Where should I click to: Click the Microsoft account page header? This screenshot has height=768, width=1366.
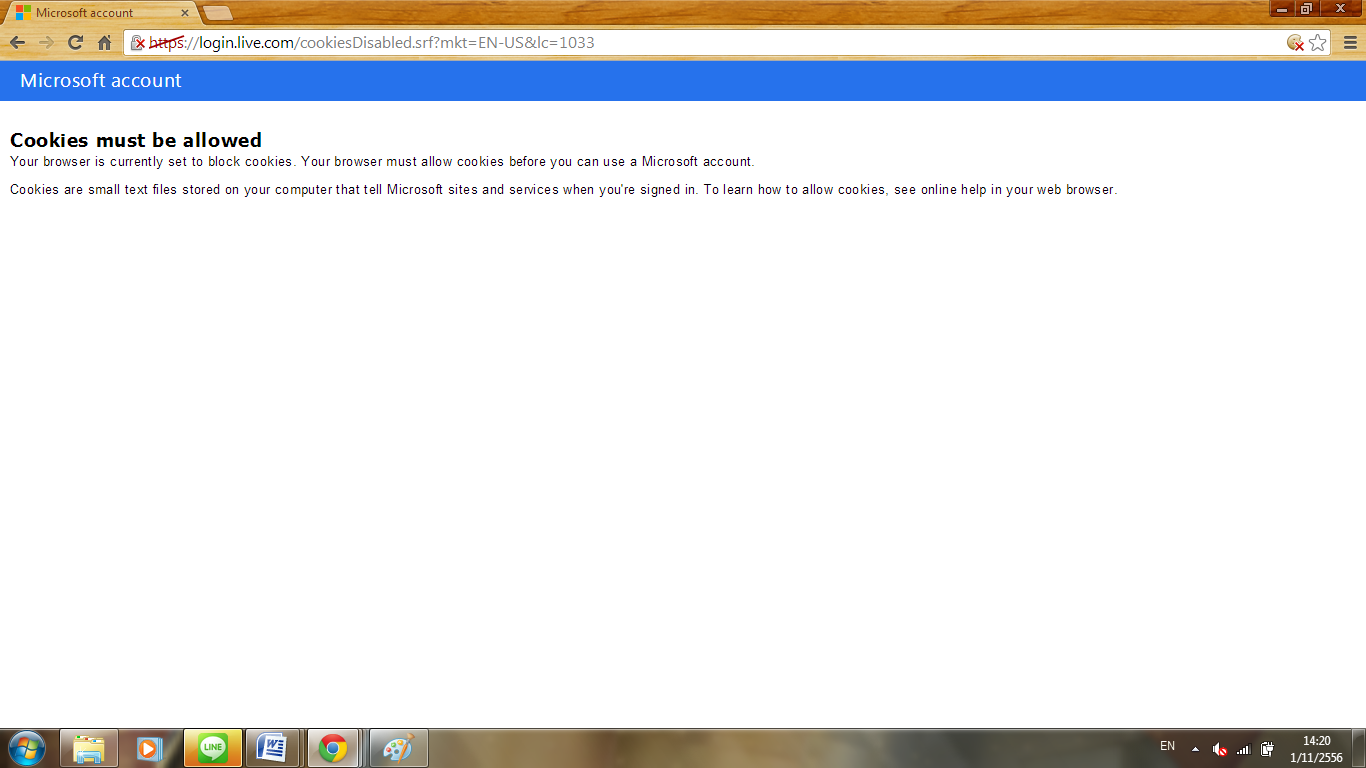coord(101,81)
